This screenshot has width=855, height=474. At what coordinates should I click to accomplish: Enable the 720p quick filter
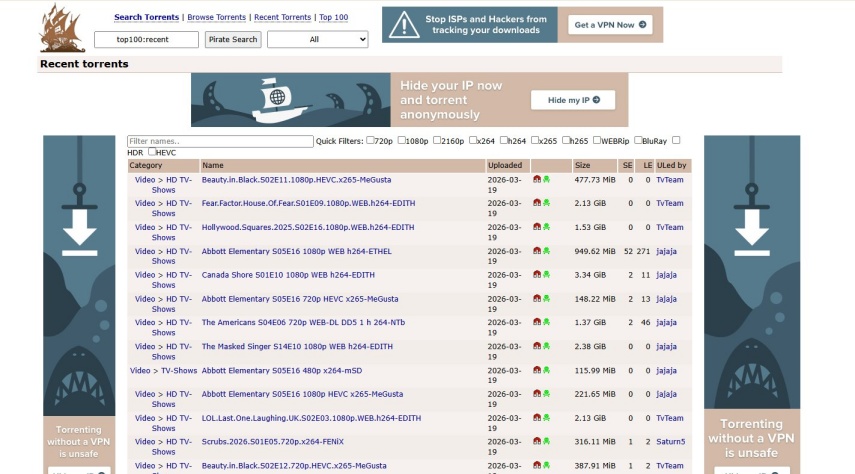(370, 140)
